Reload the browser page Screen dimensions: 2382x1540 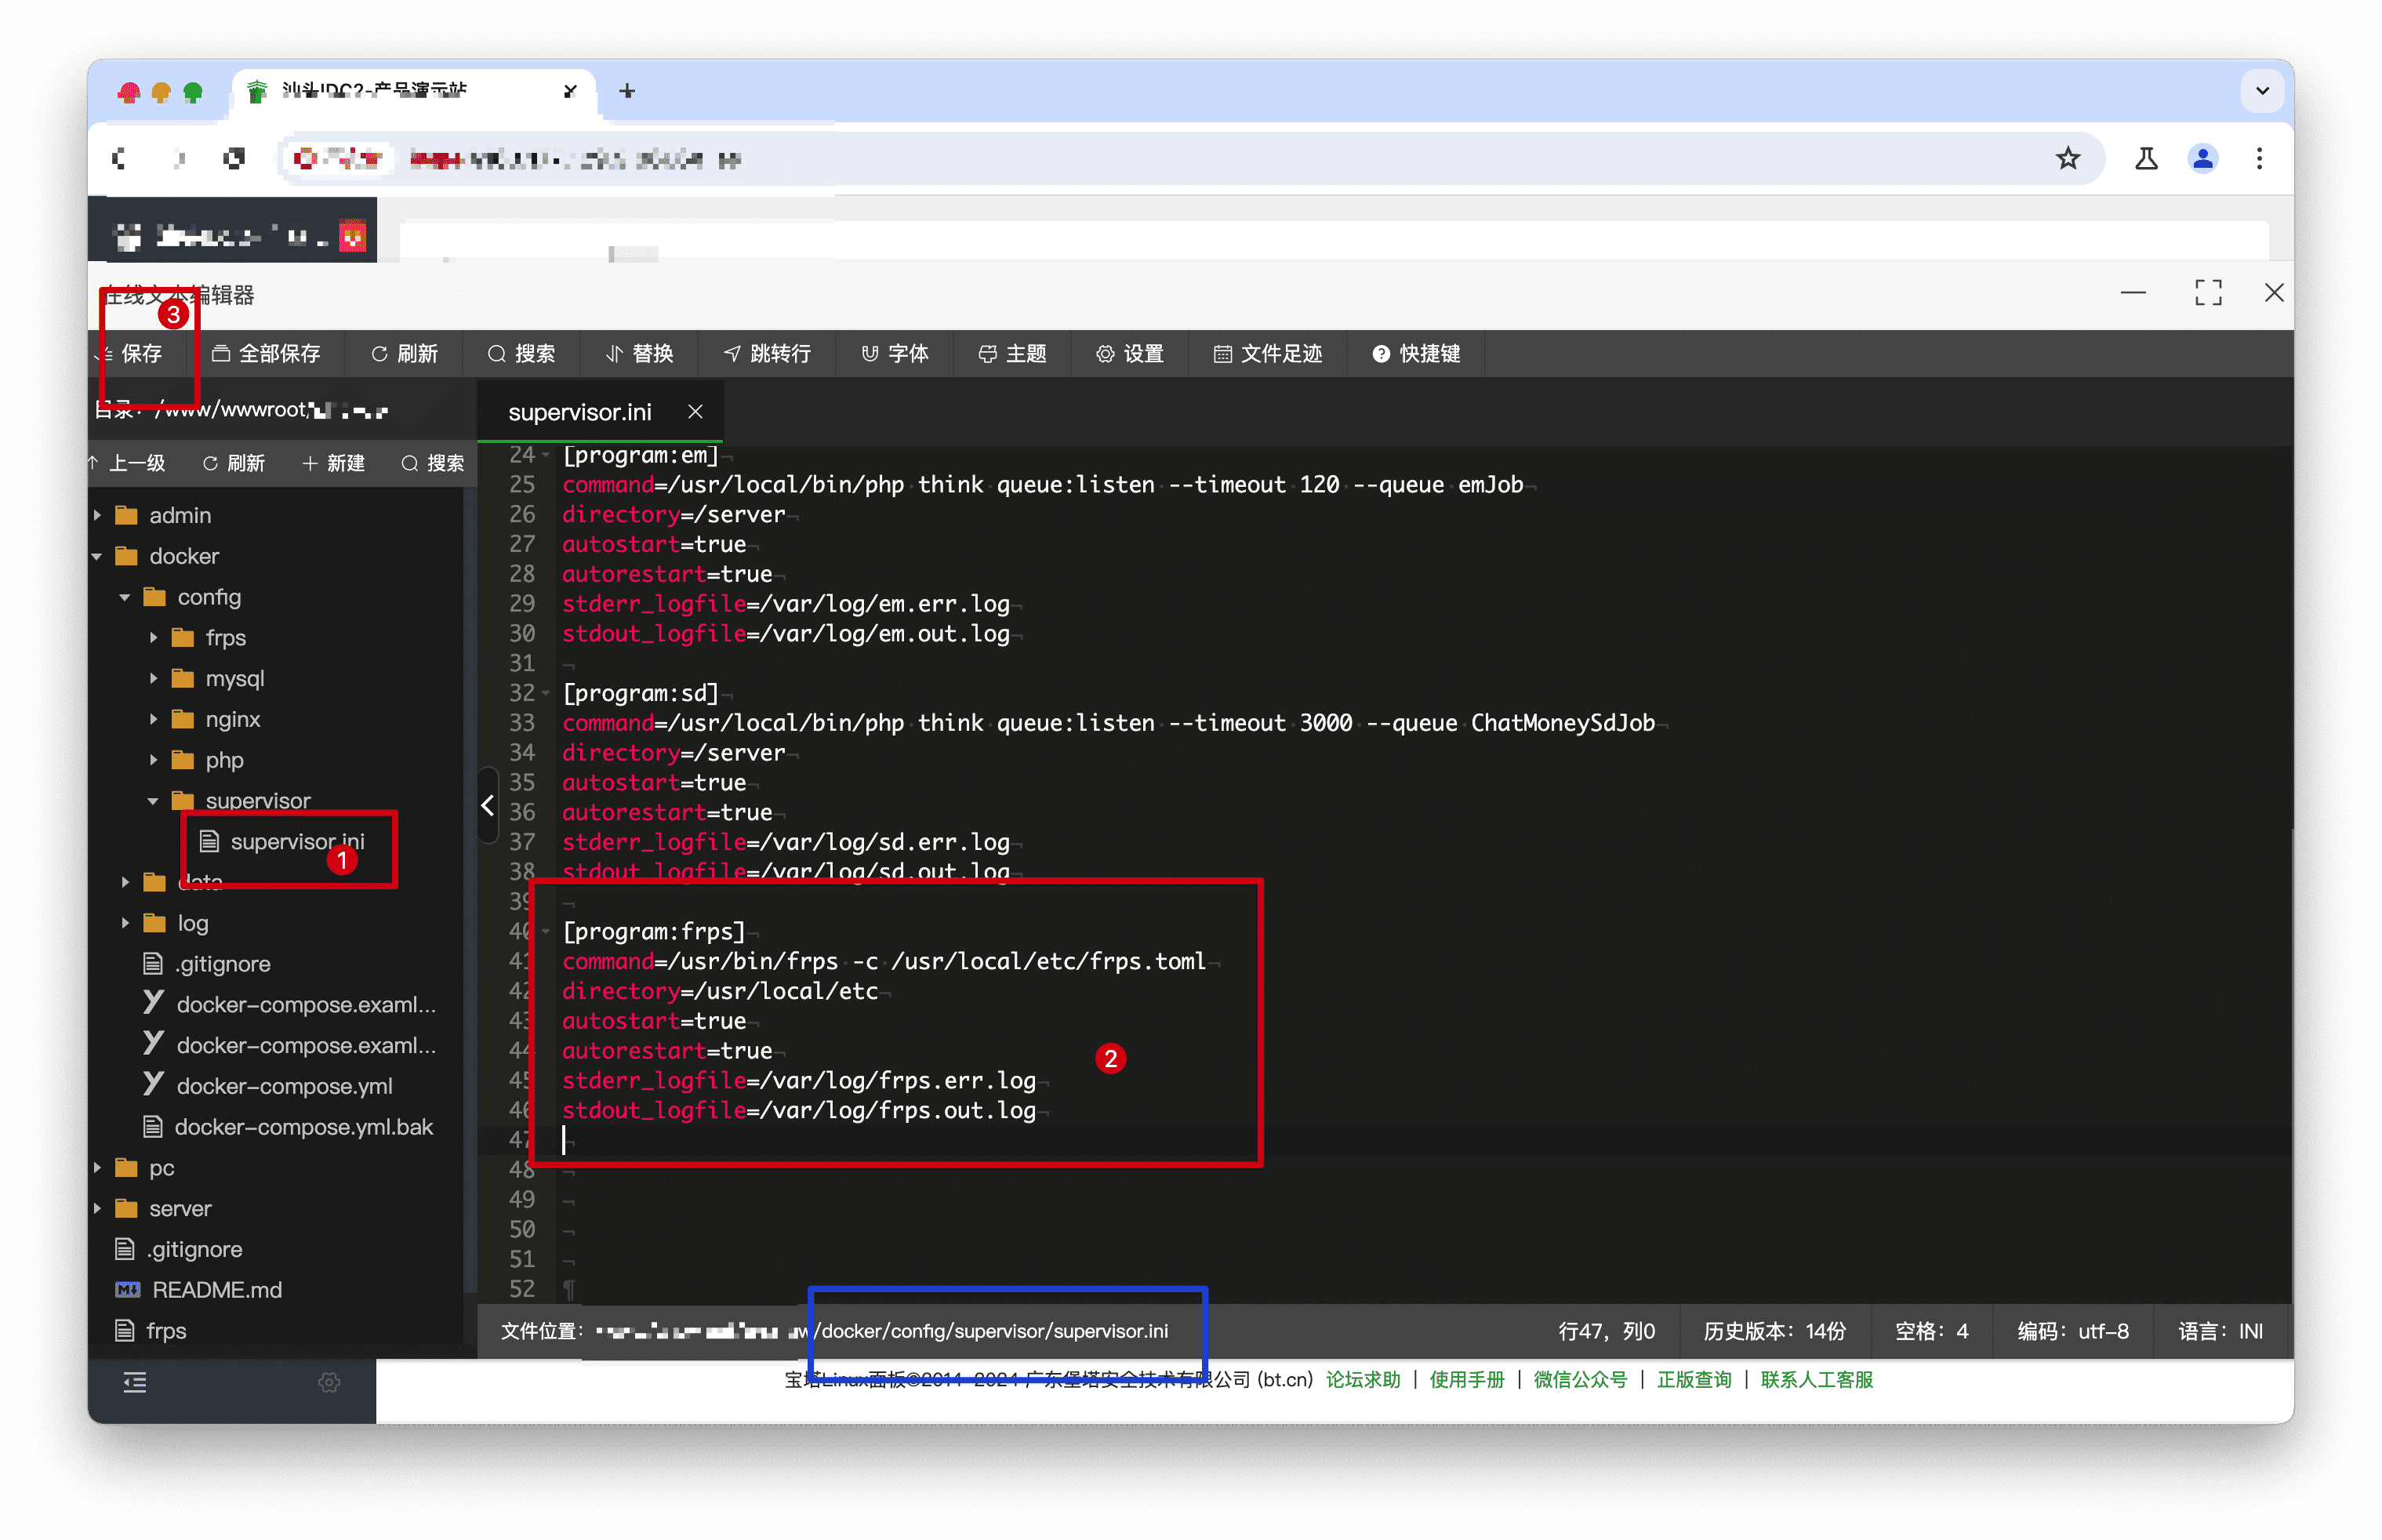pos(234,158)
